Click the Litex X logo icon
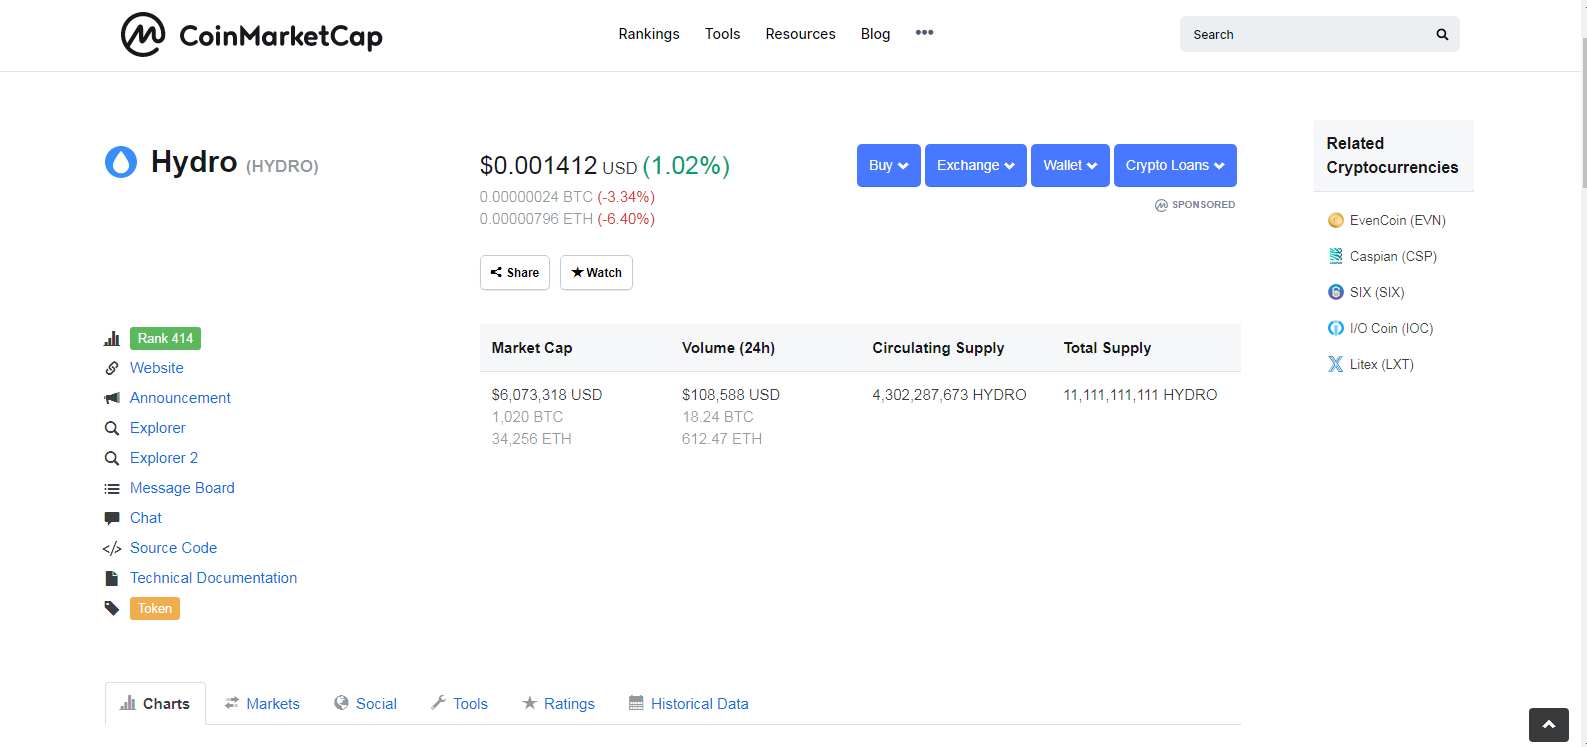 1335,364
